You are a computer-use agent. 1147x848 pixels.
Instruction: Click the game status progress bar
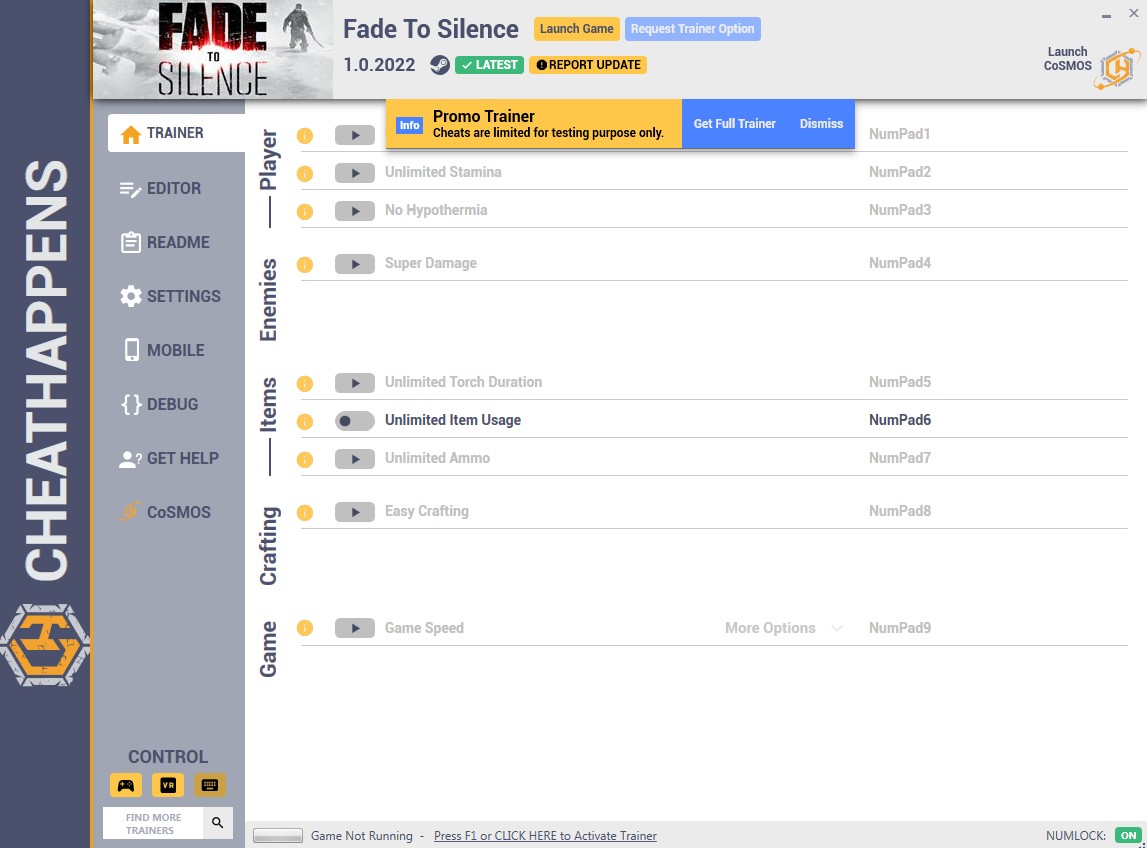click(278, 836)
